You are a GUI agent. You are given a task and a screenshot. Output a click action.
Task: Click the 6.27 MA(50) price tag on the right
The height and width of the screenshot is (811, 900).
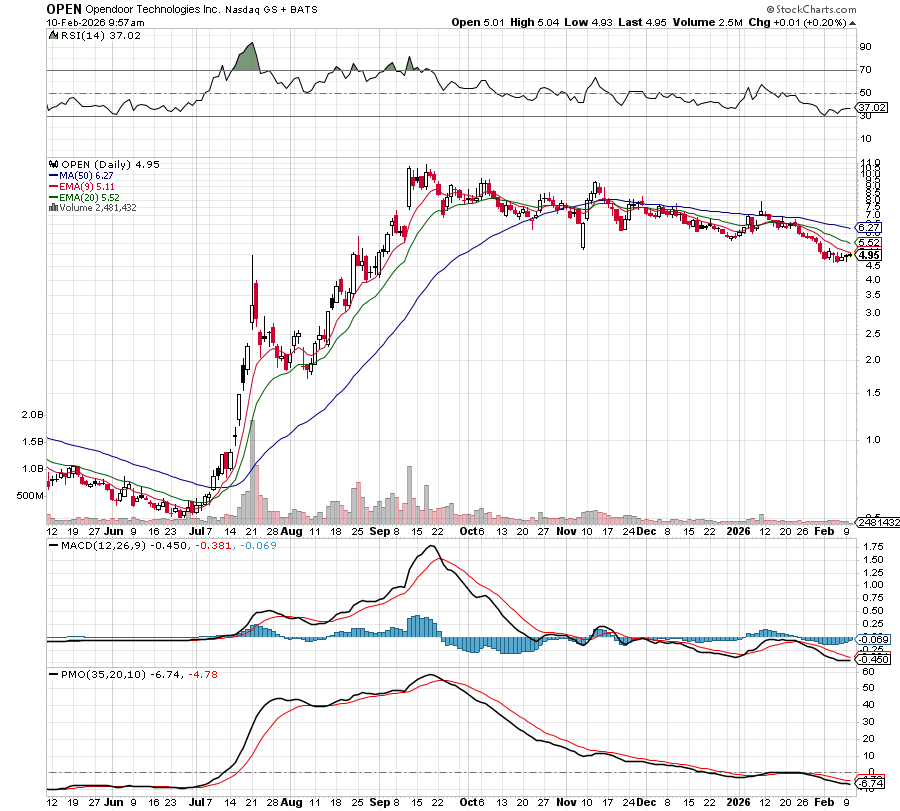point(870,227)
